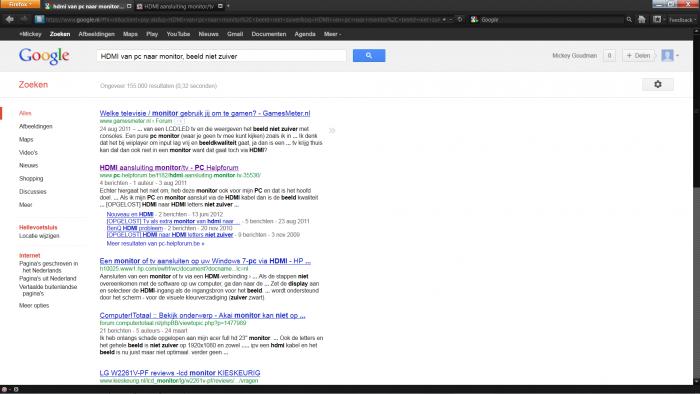Open Agenda in the Google top bar
This screenshot has height=394, width=700.
(x=305, y=34)
